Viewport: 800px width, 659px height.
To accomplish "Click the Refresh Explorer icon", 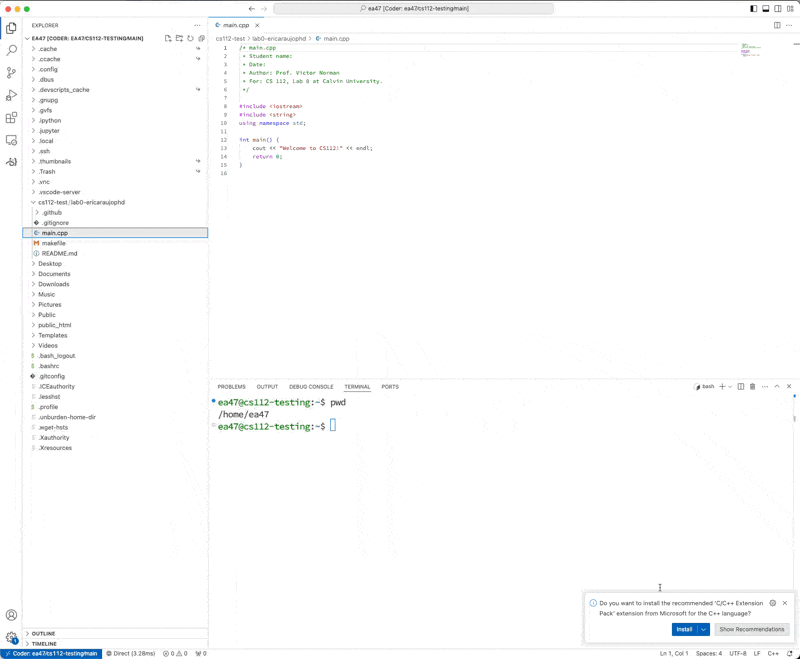I will (x=190, y=38).
